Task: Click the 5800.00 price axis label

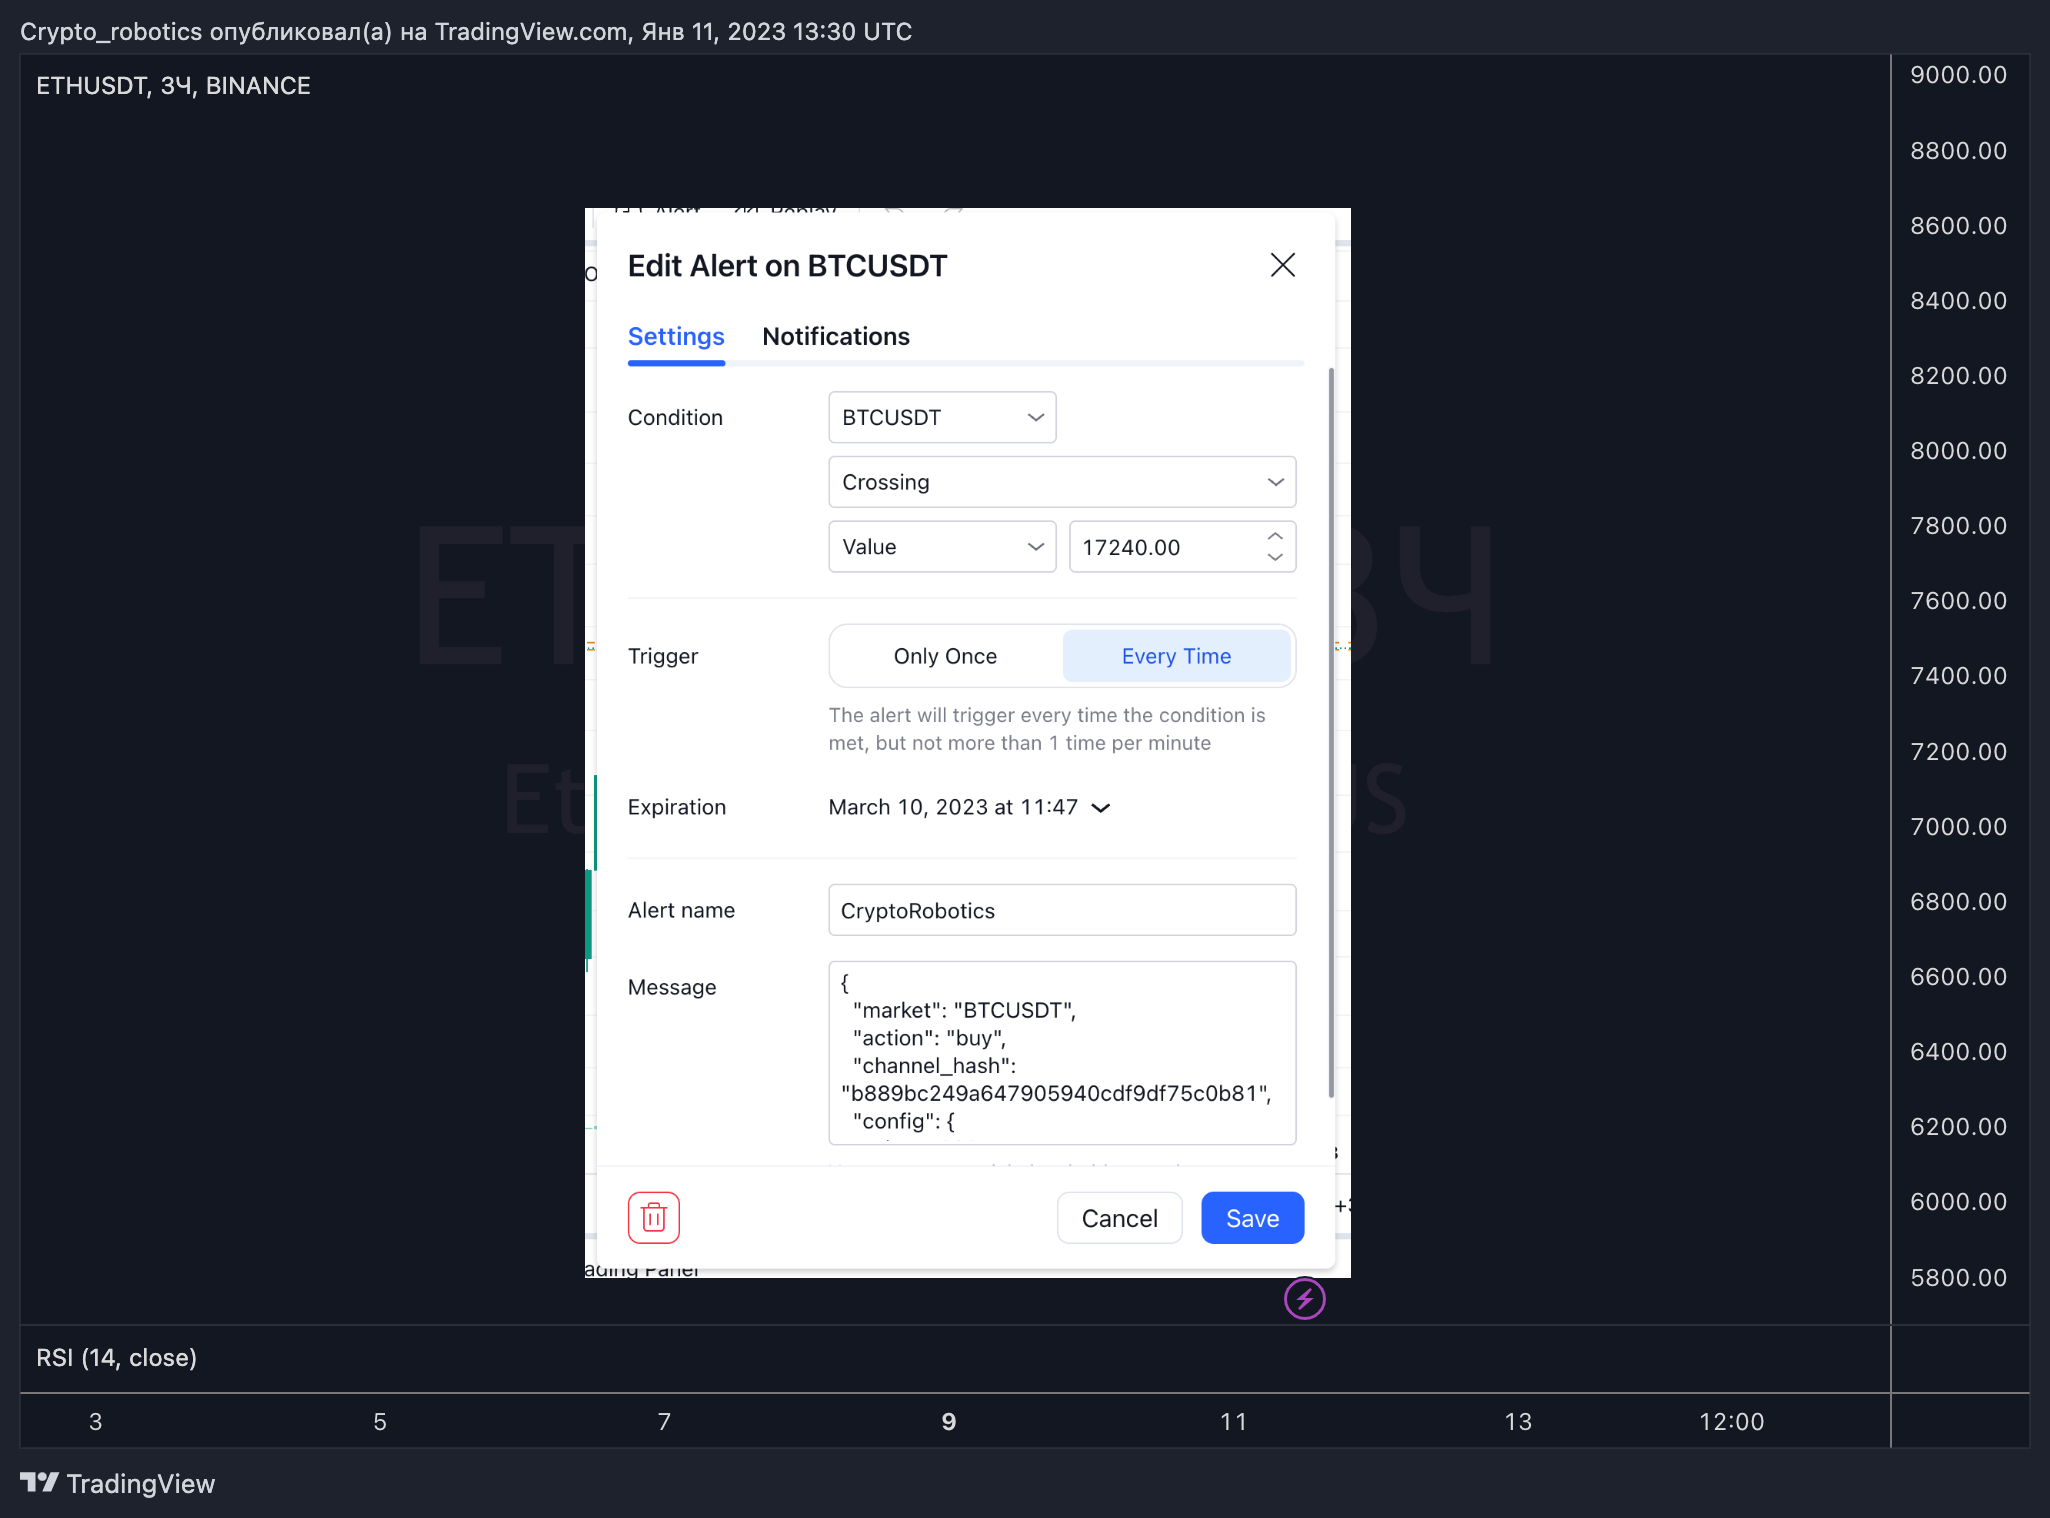Action: (1958, 1277)
